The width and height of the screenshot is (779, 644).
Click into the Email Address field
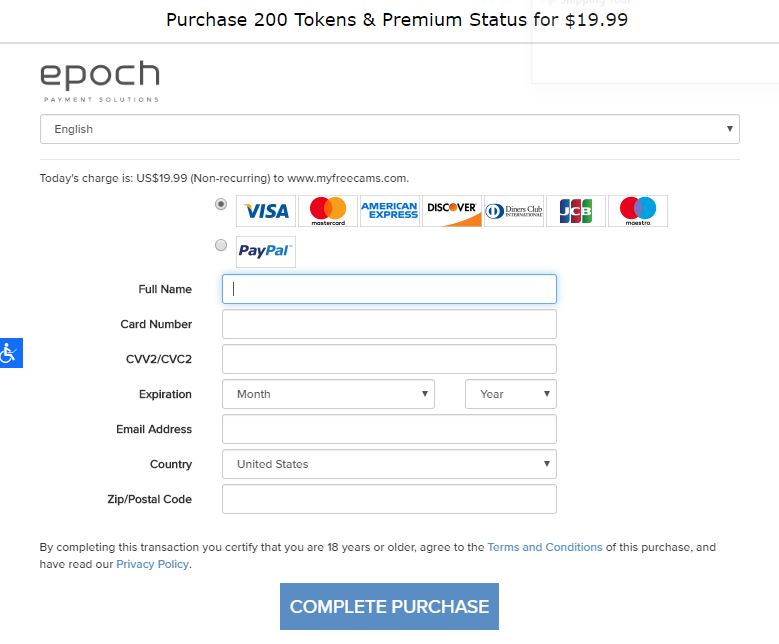(x=390, y=429)
